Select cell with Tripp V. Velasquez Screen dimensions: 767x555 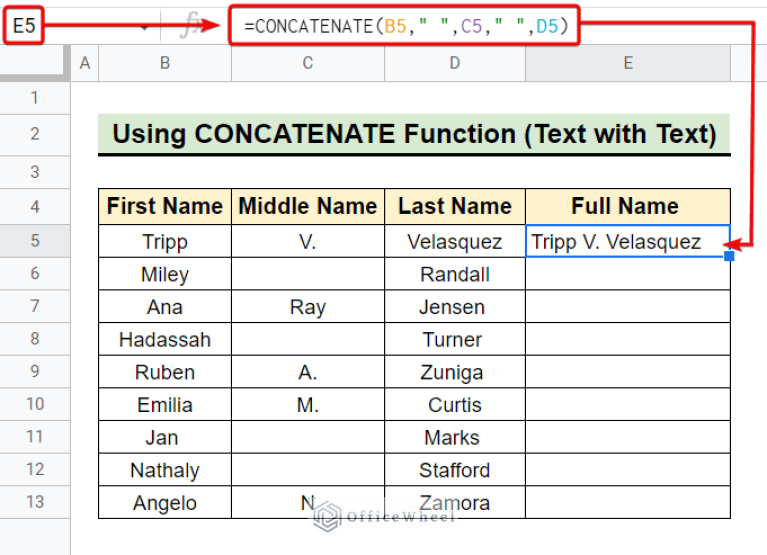coord(628,241)
